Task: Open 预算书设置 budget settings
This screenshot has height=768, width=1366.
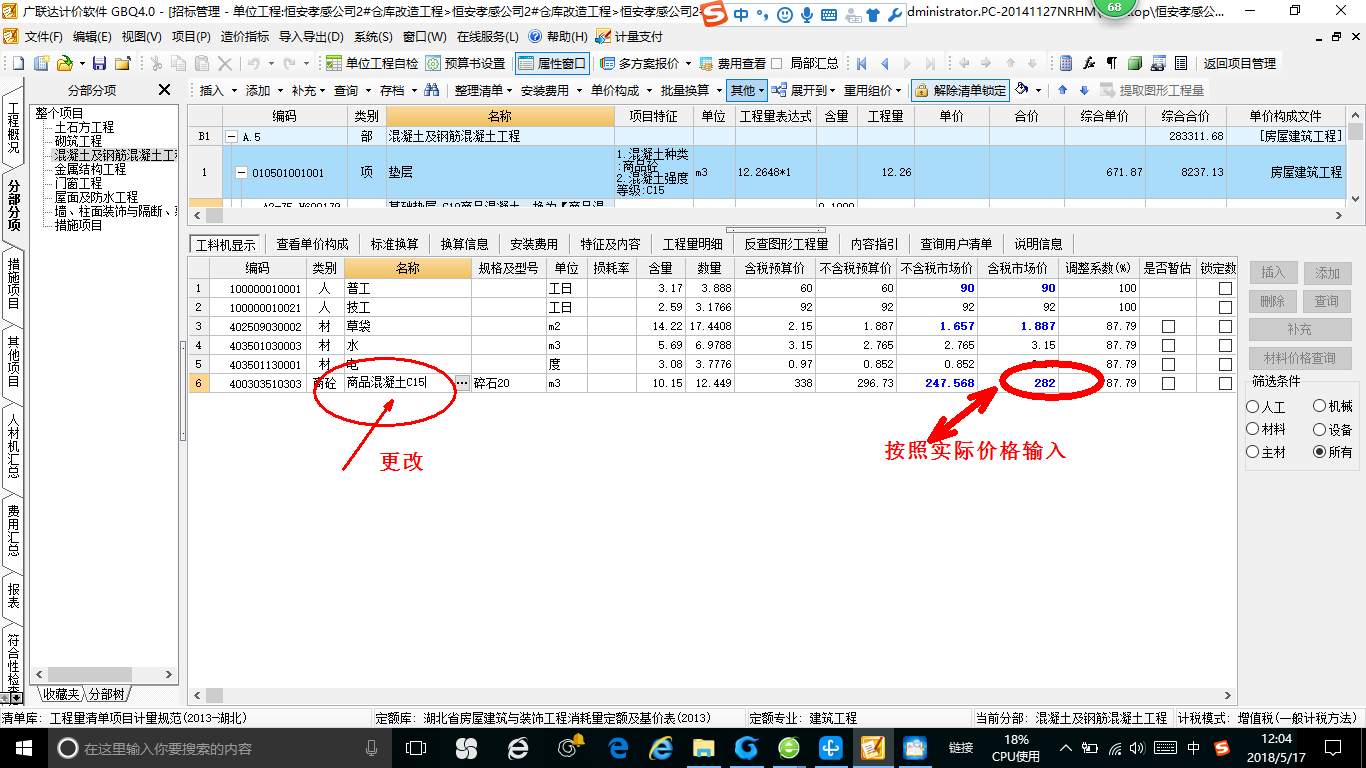Action: point(466,63)
